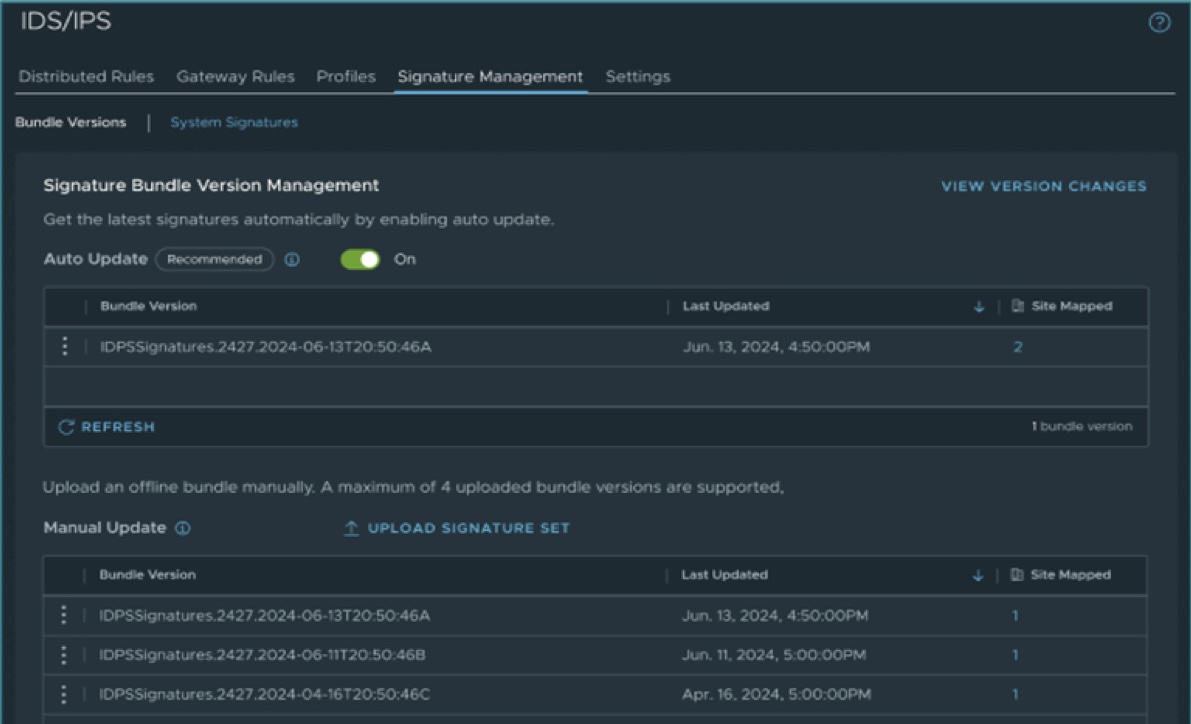
Task: Turn off the Auto Update toggle
Action: [x=360, y=260]
